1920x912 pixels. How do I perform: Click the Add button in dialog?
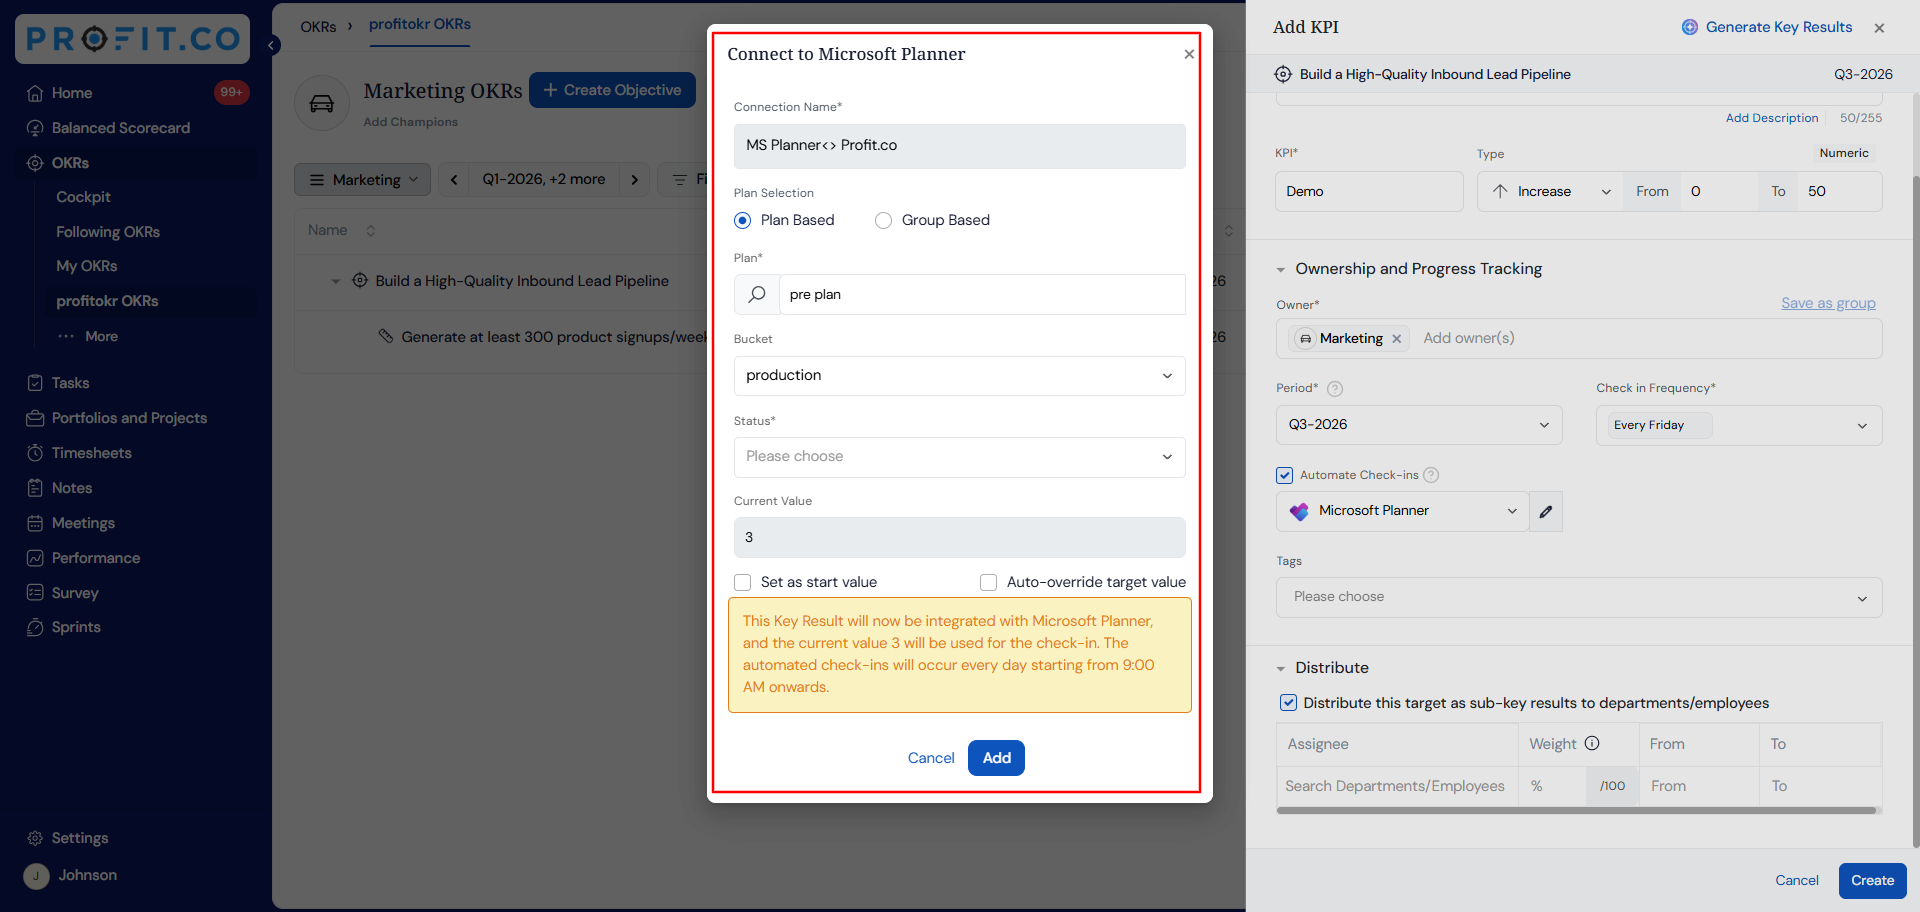tap(996, 758)
